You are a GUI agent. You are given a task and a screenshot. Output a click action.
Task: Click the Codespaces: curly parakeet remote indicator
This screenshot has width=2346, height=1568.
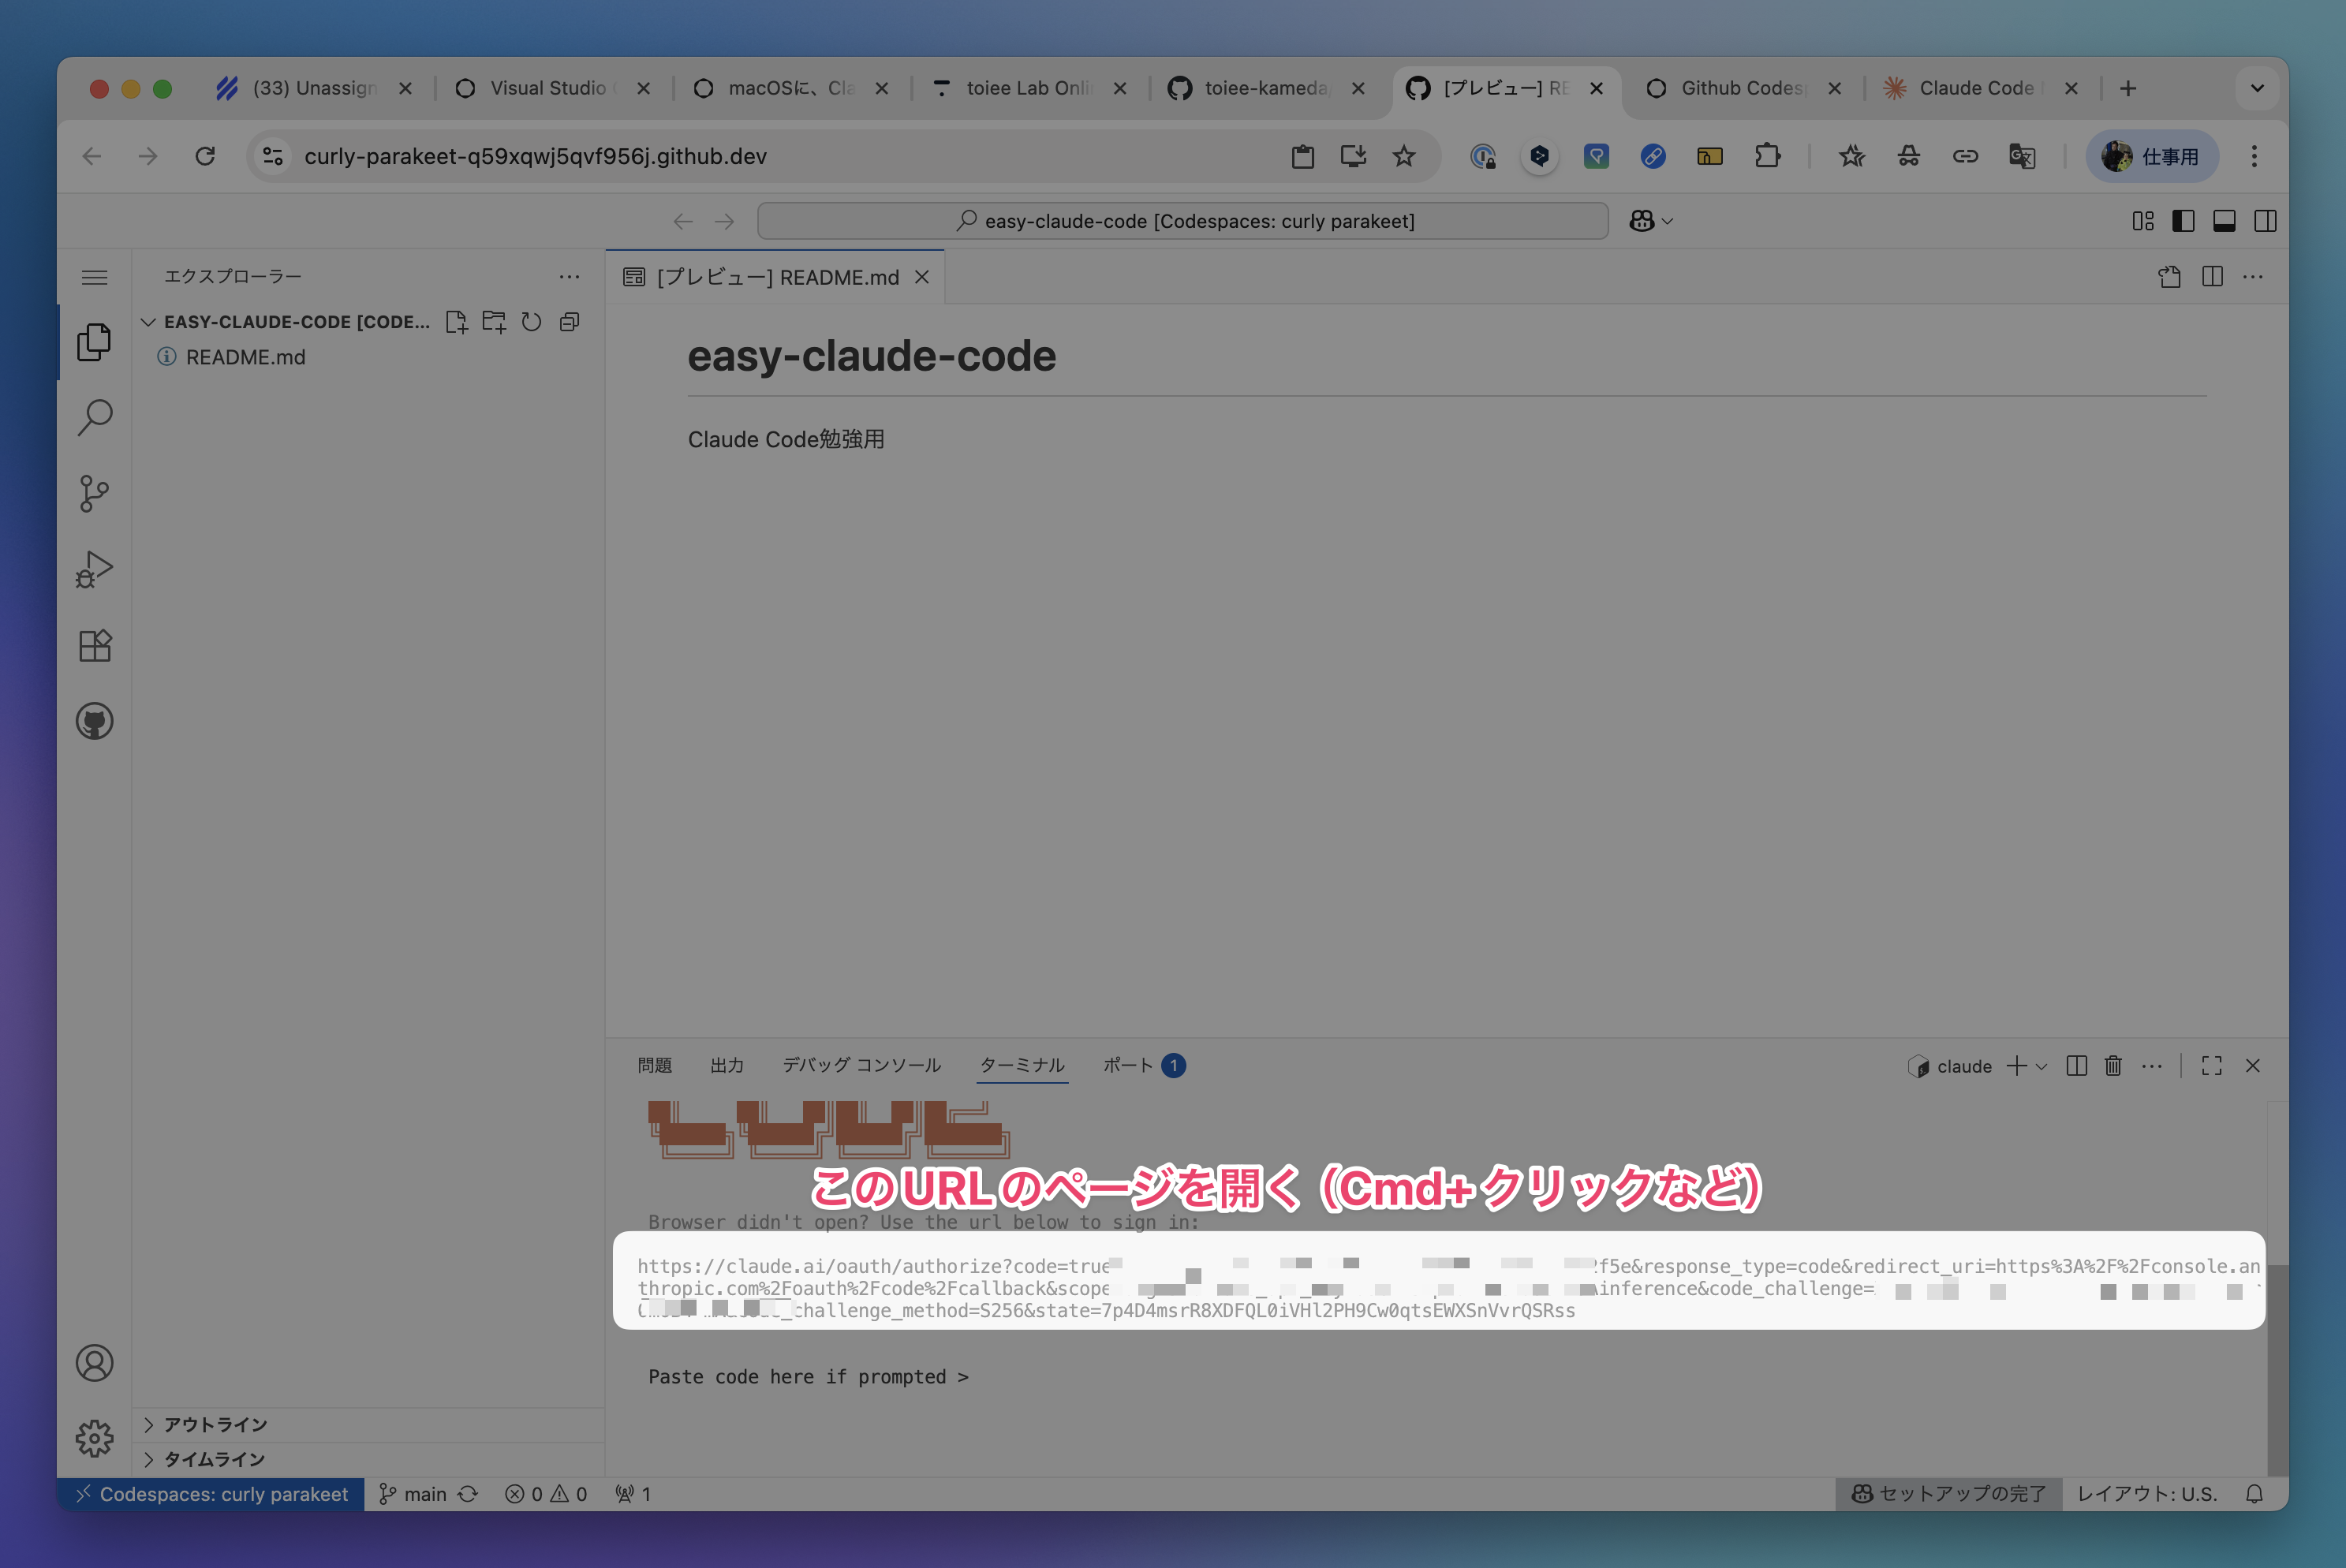[x=211, y=1494]
